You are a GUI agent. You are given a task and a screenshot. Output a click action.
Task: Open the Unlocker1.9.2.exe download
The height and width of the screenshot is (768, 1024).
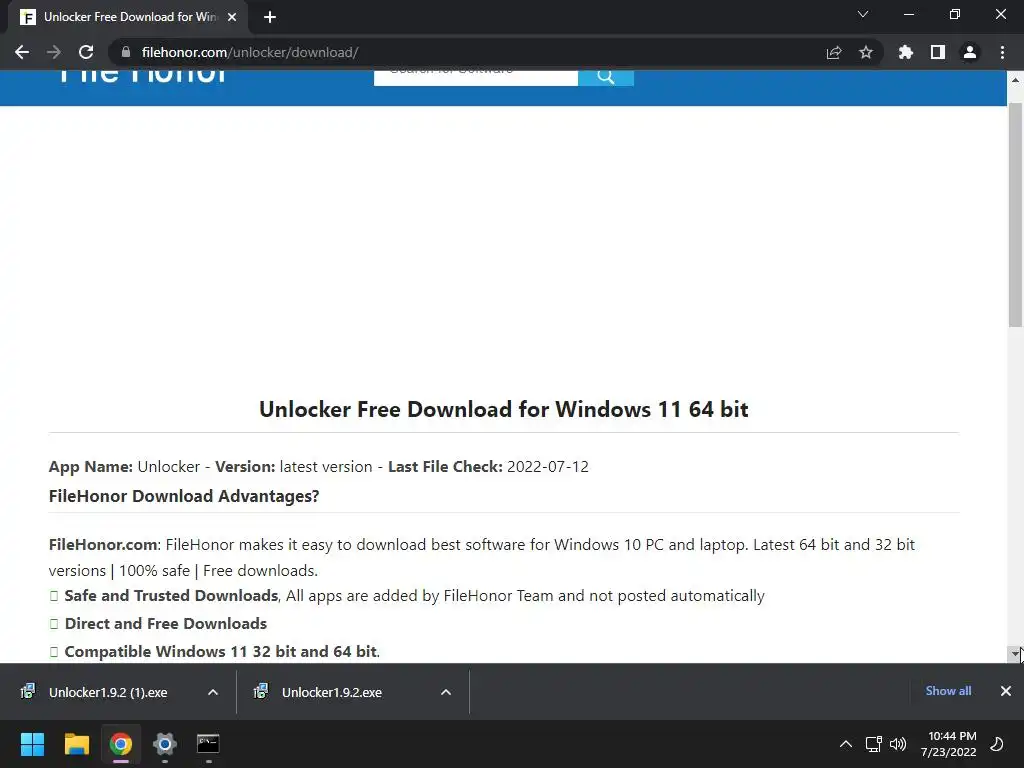coord(332,692)
